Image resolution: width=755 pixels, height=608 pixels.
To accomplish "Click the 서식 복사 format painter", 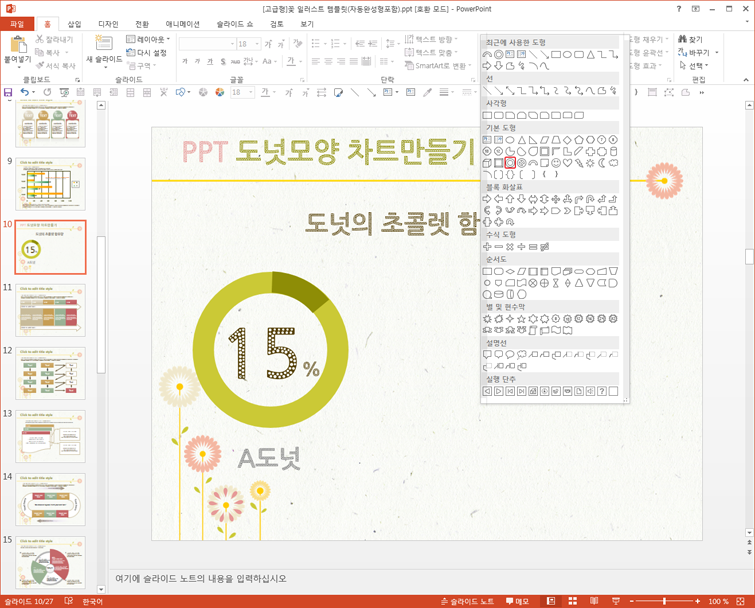I will (55, 65).
